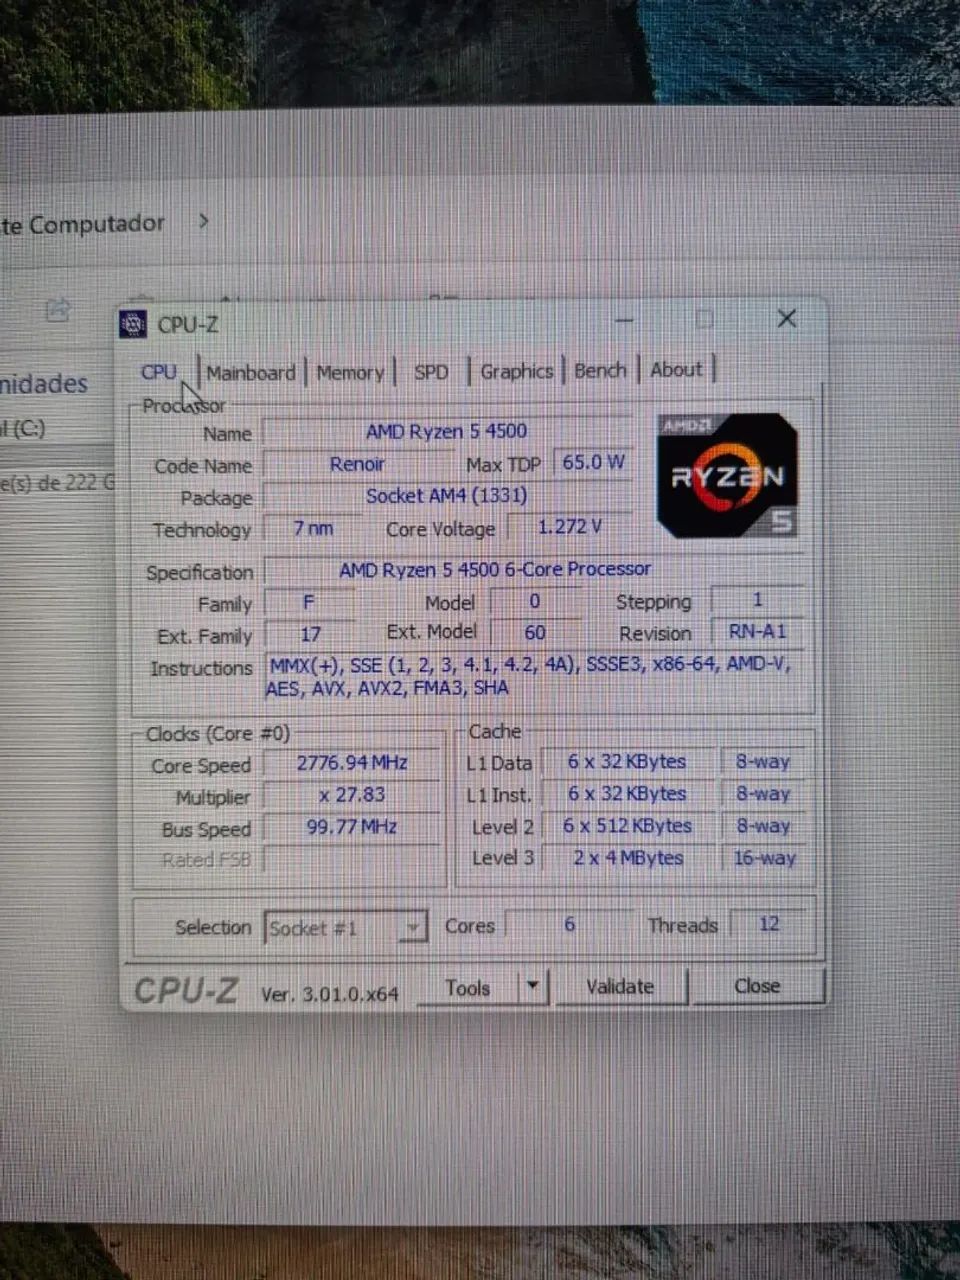The width and height of the screenshot is (960, 1280).
Task: Click the Level 2 value 6 x 512 KBytes
Action: click(627, 826)
